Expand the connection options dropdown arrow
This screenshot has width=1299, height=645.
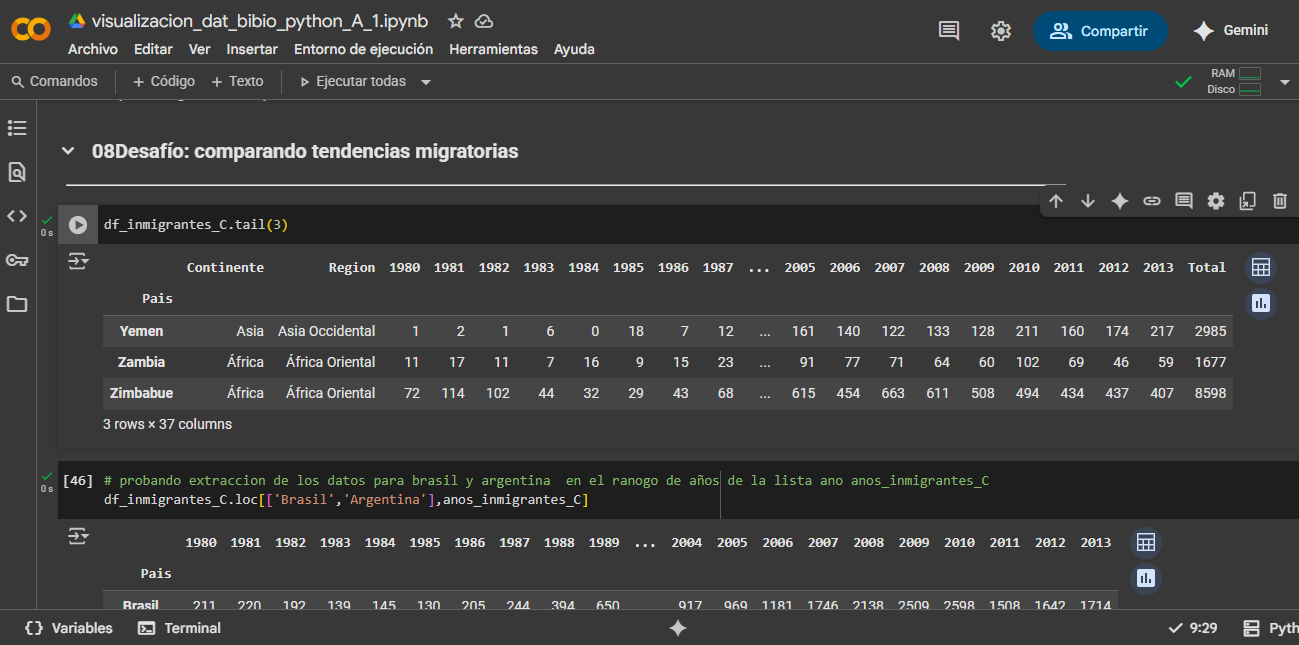coord(1285,82)
